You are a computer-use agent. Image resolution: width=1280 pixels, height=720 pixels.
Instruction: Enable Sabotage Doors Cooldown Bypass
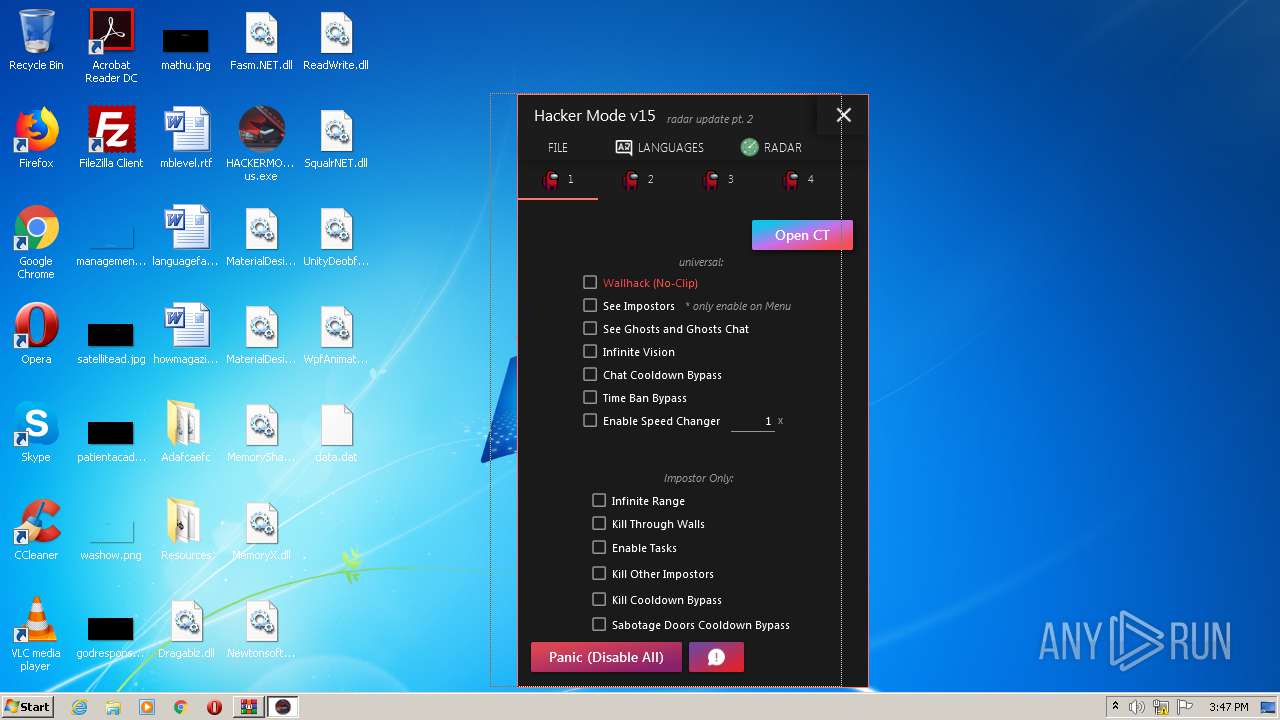(x=599, y=625)
